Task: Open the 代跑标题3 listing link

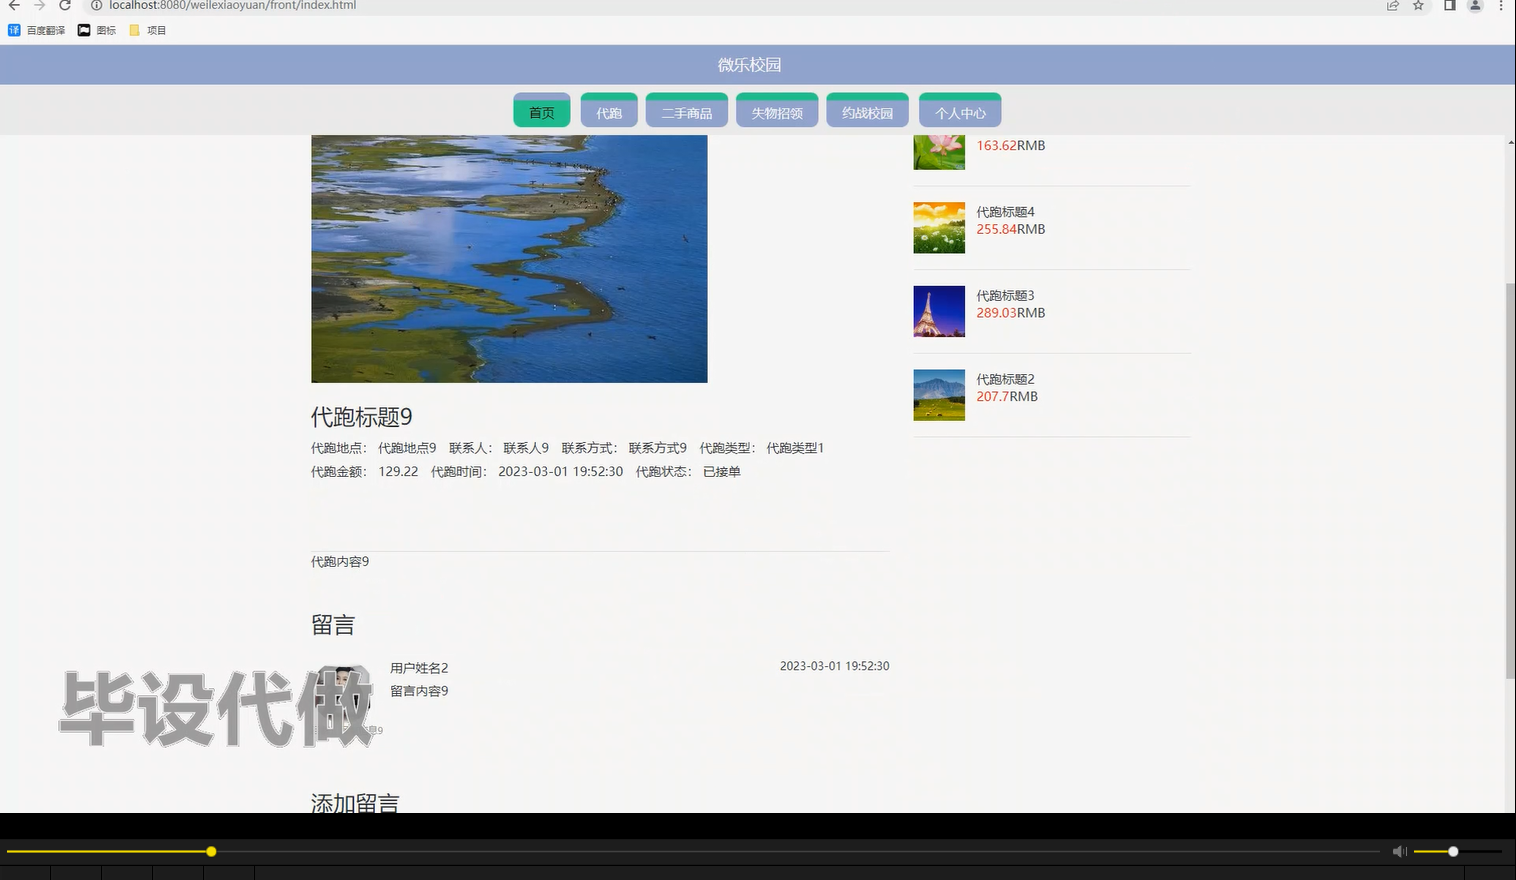Action: coord(1006,295)
